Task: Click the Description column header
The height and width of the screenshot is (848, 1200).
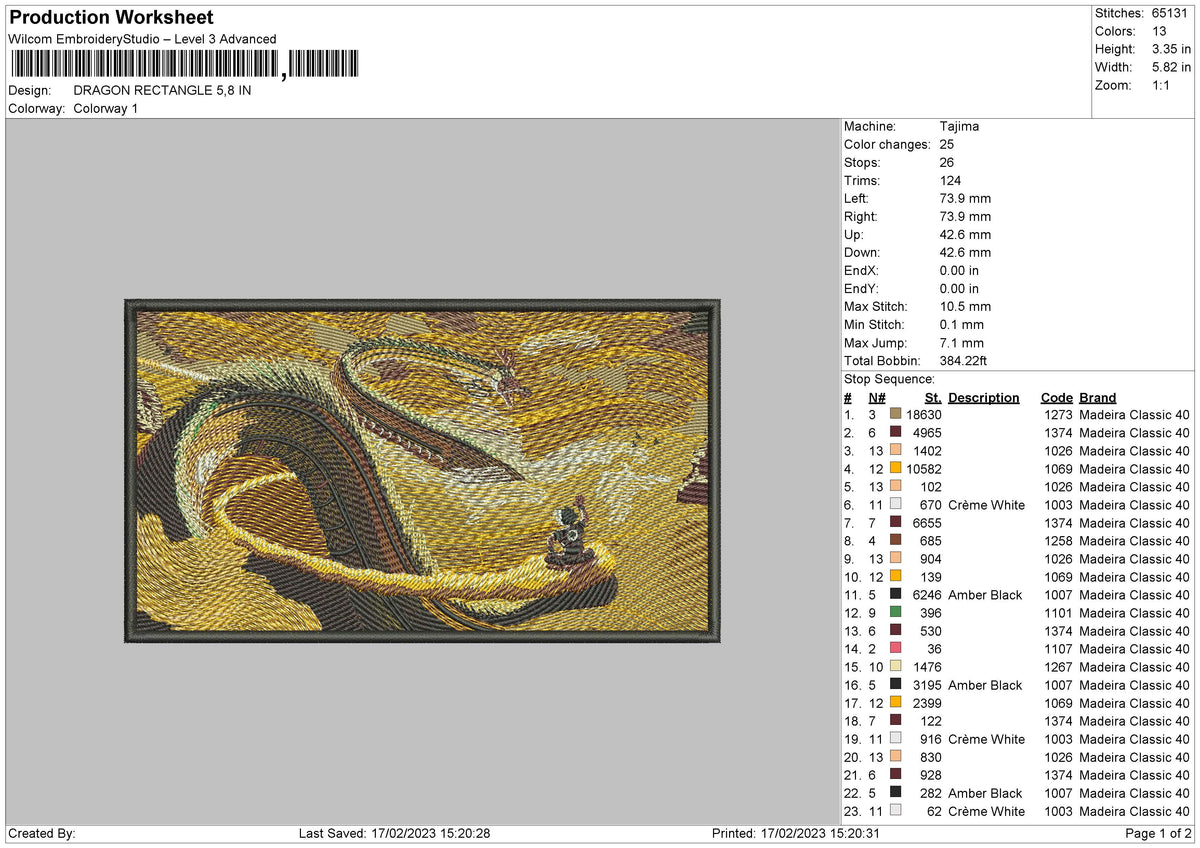Action: [x=984, y=397]
